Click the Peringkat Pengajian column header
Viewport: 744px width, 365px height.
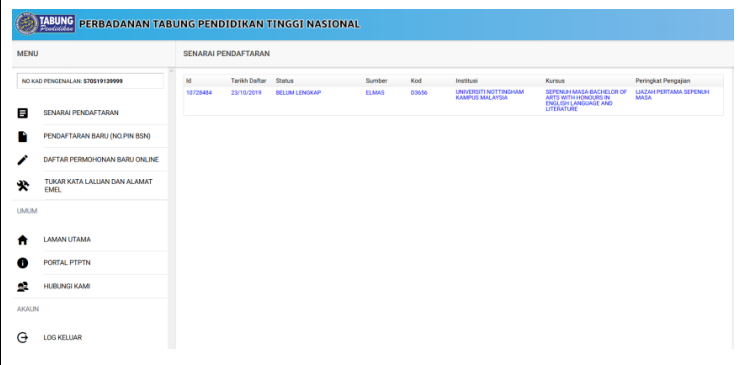point(663,81)
